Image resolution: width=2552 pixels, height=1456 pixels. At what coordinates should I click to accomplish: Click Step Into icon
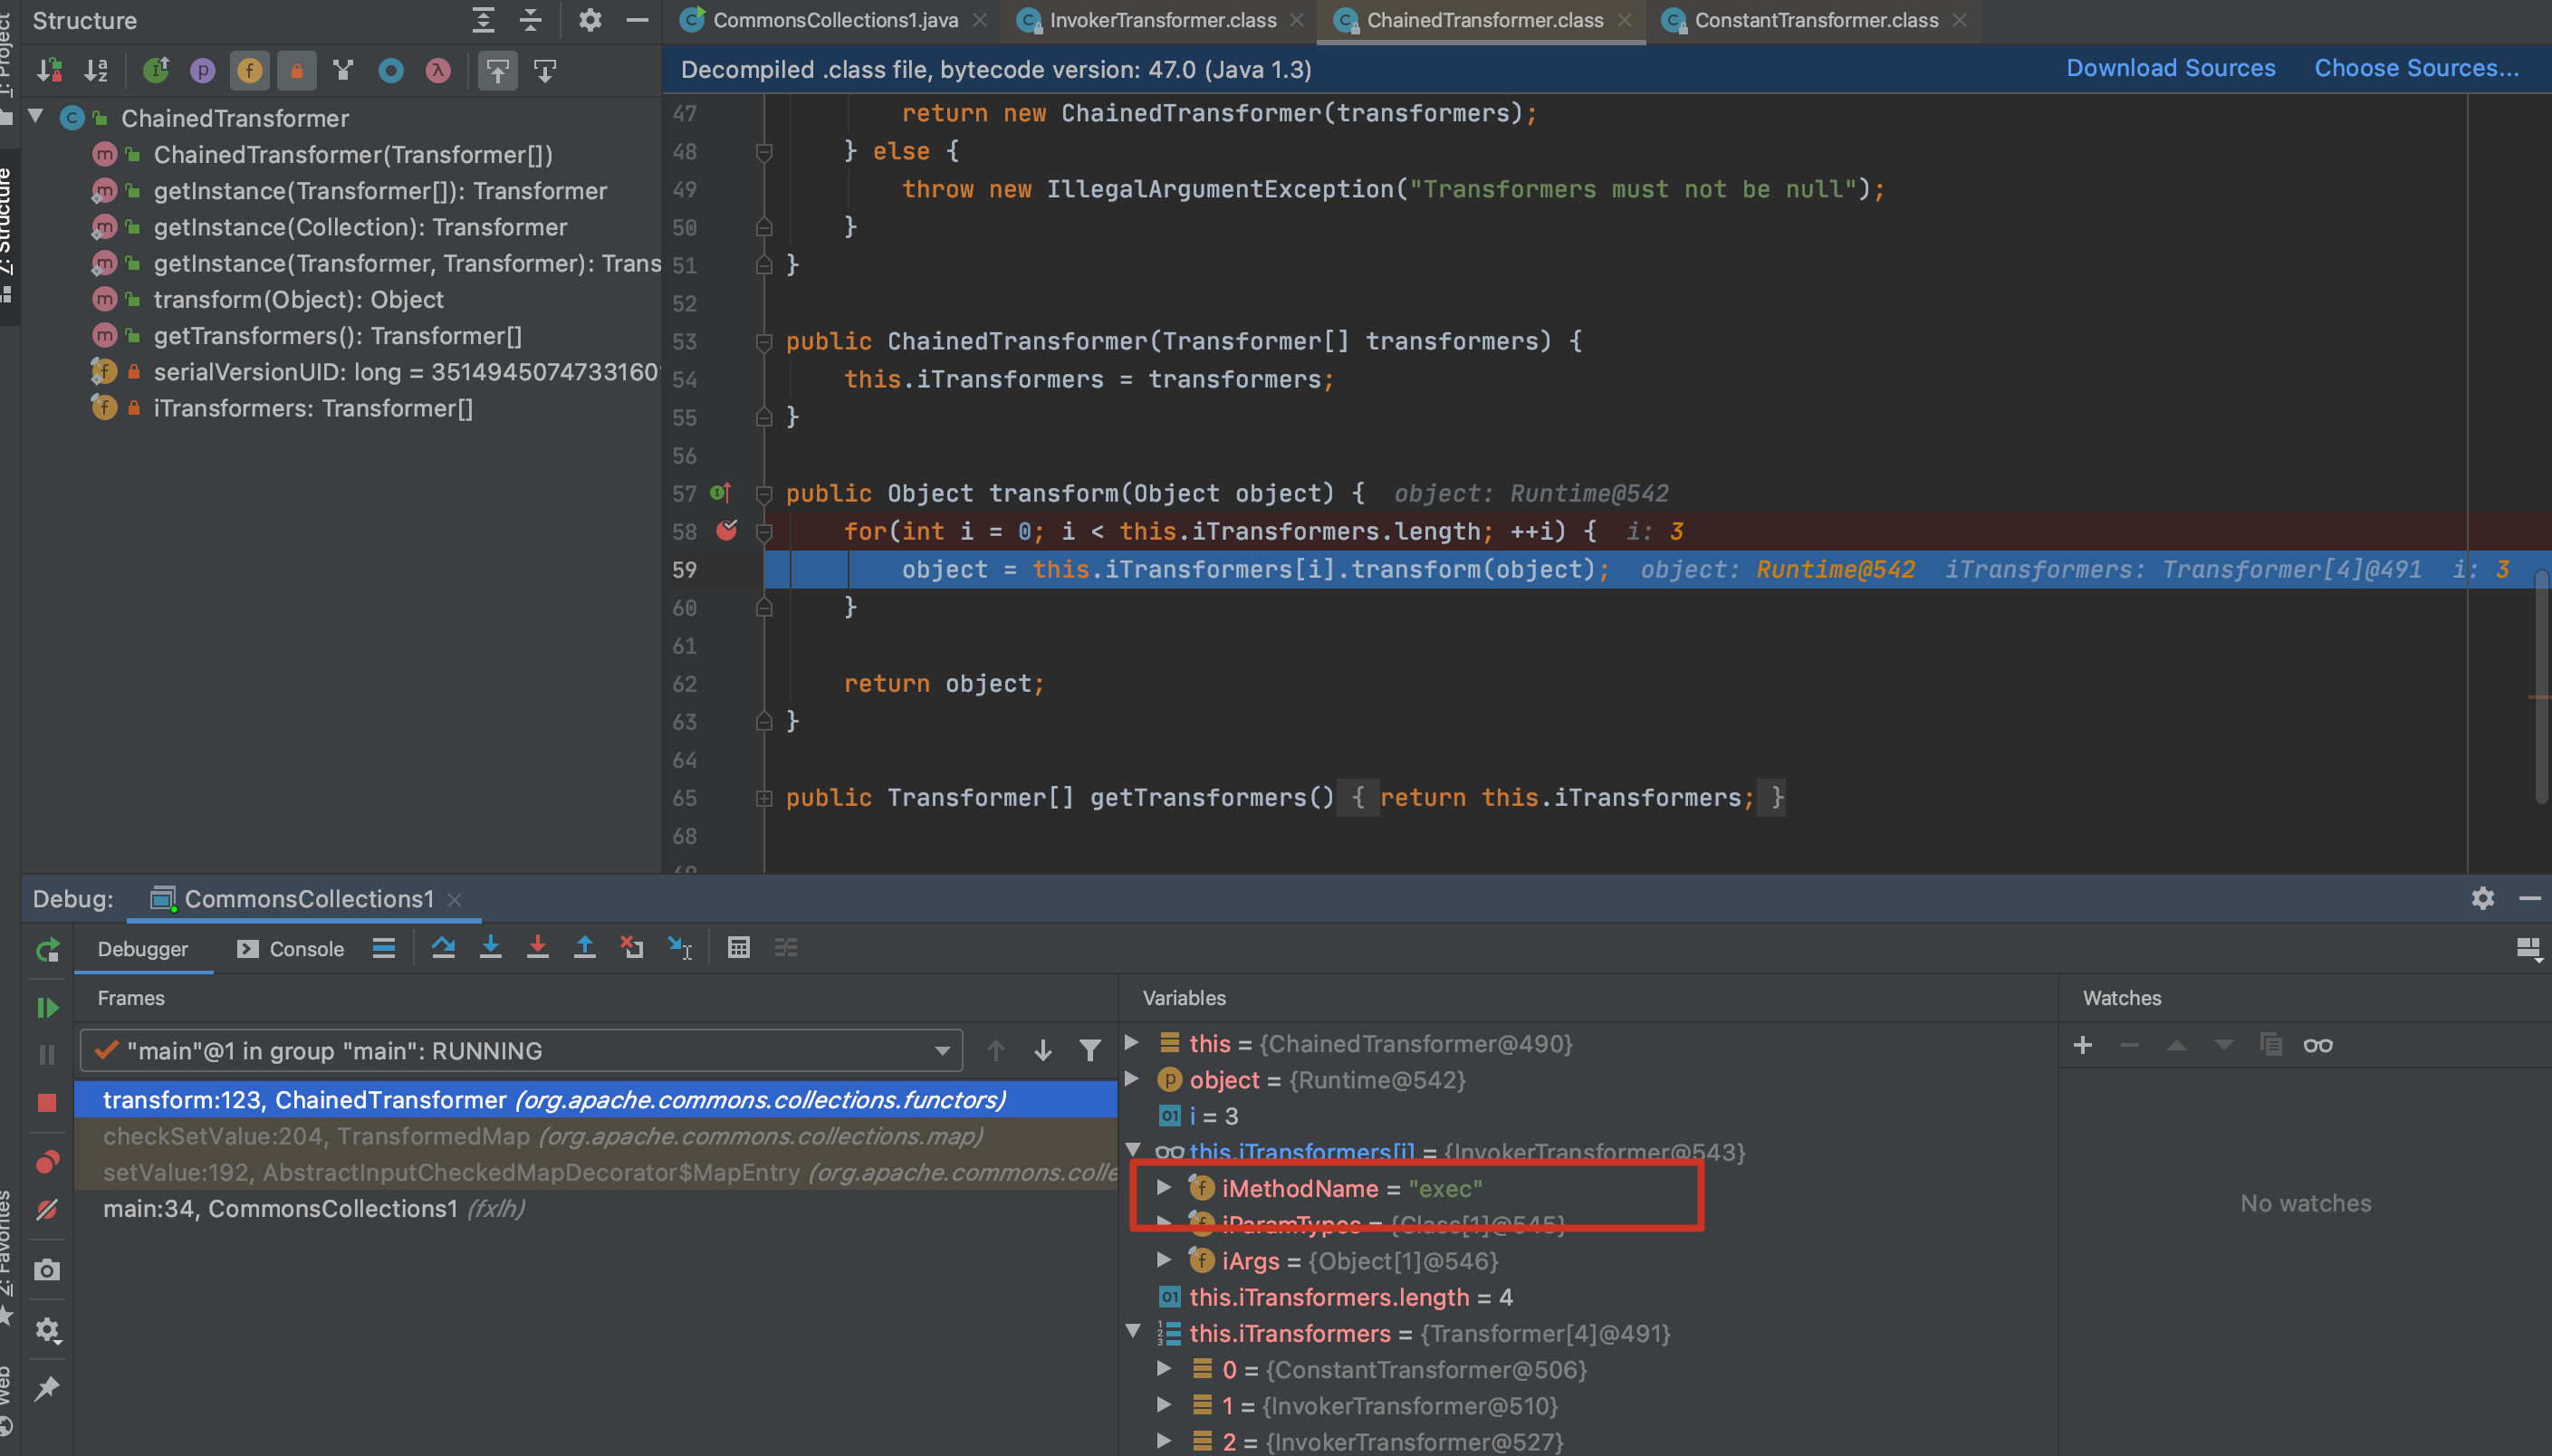(x=490, y=947)
